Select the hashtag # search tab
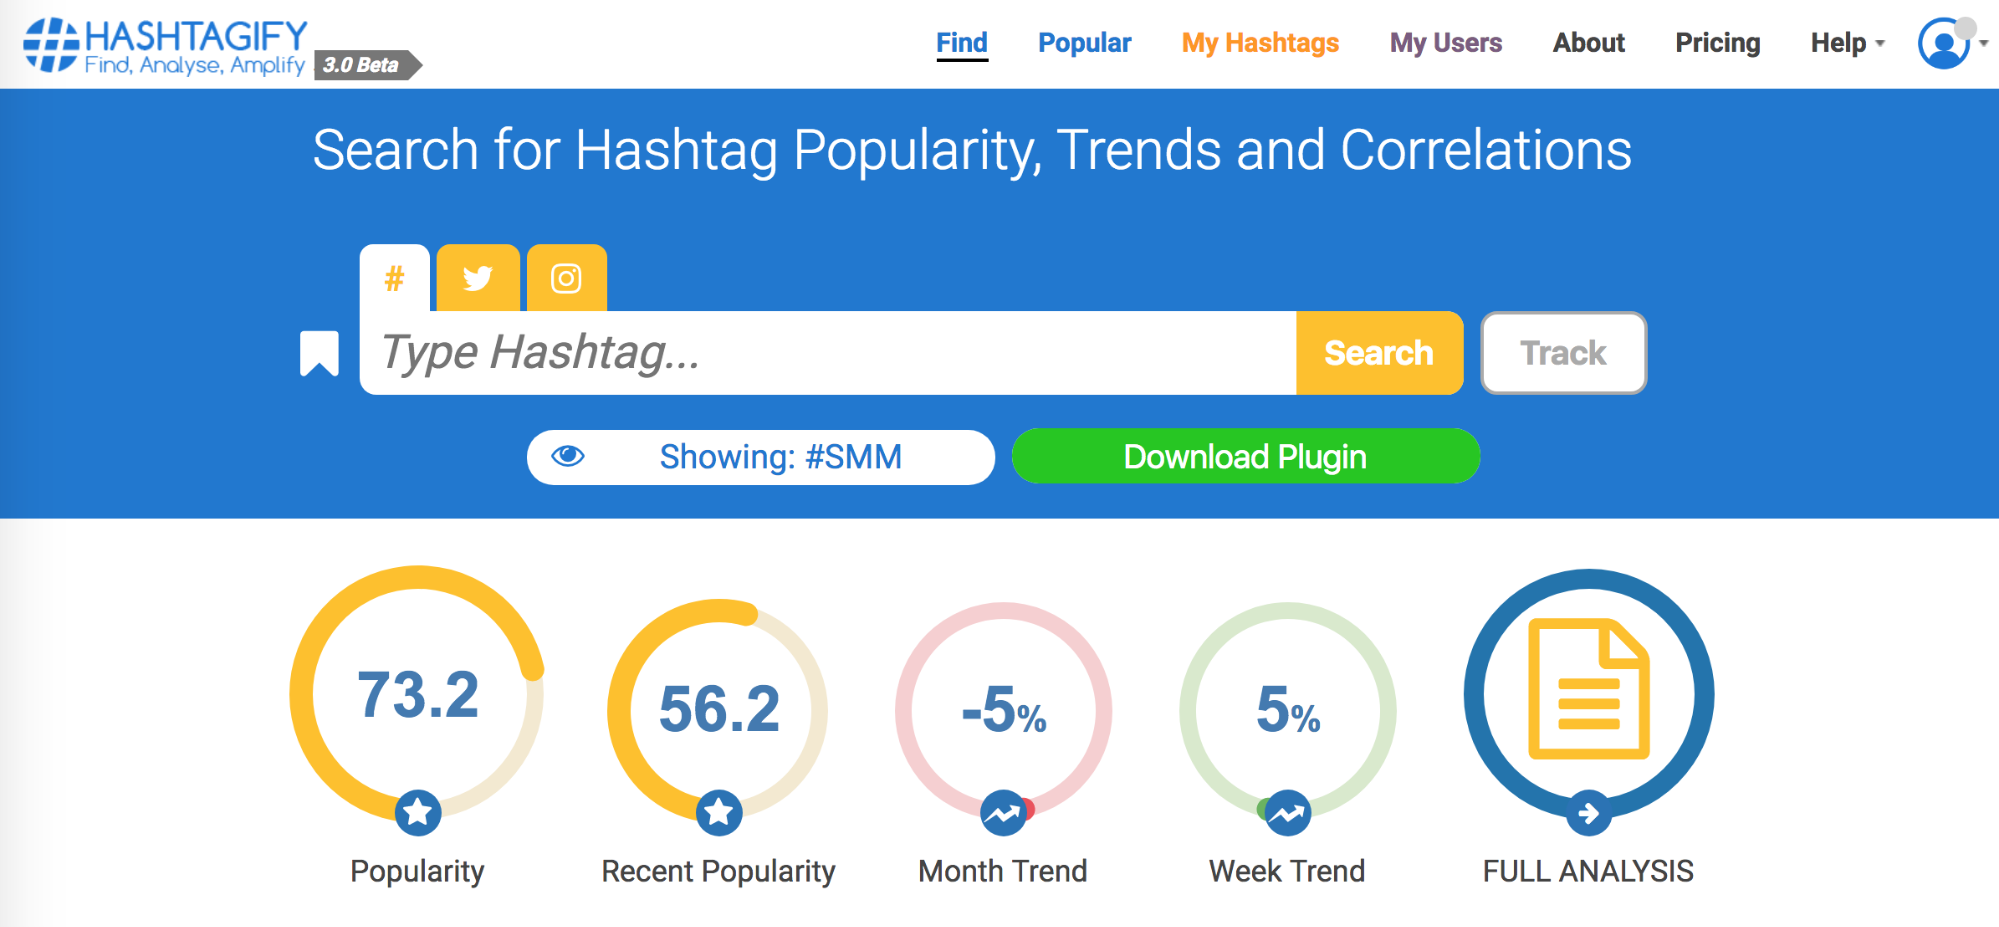 point(395,278)
